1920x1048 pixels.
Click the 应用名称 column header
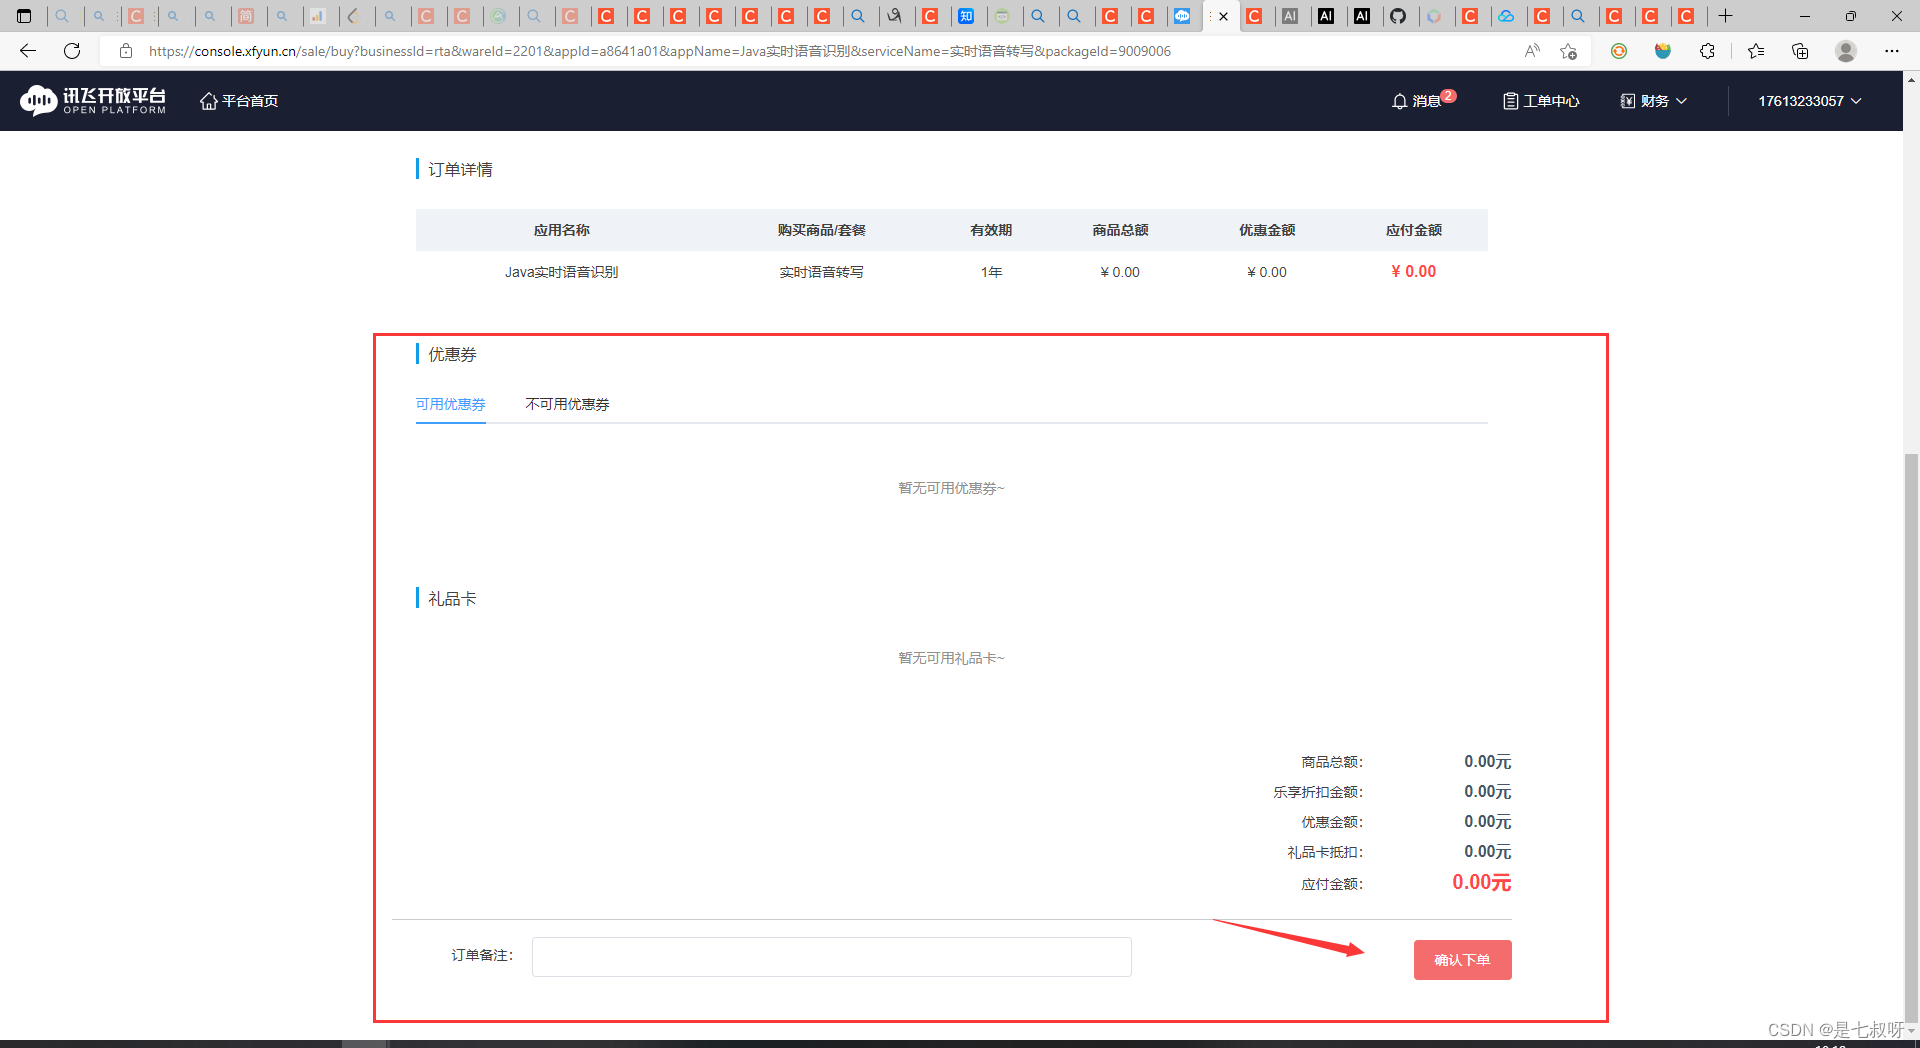[561, 230]
